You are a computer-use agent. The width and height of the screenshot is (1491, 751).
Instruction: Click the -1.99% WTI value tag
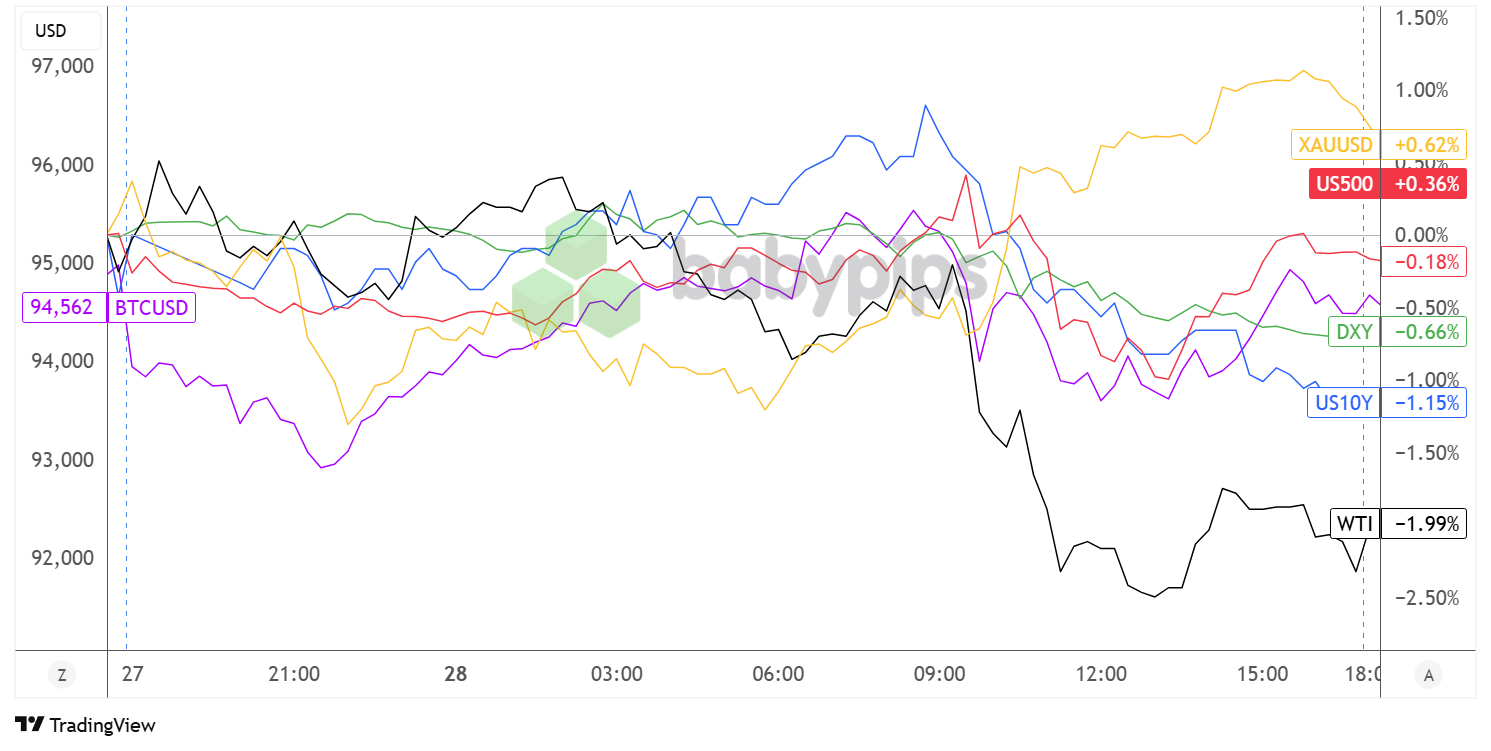point(1423,524)
